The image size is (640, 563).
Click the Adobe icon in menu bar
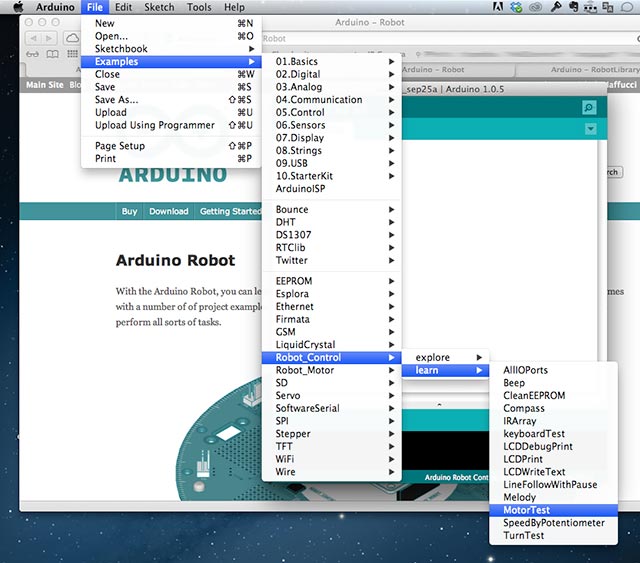coord(498,7)
